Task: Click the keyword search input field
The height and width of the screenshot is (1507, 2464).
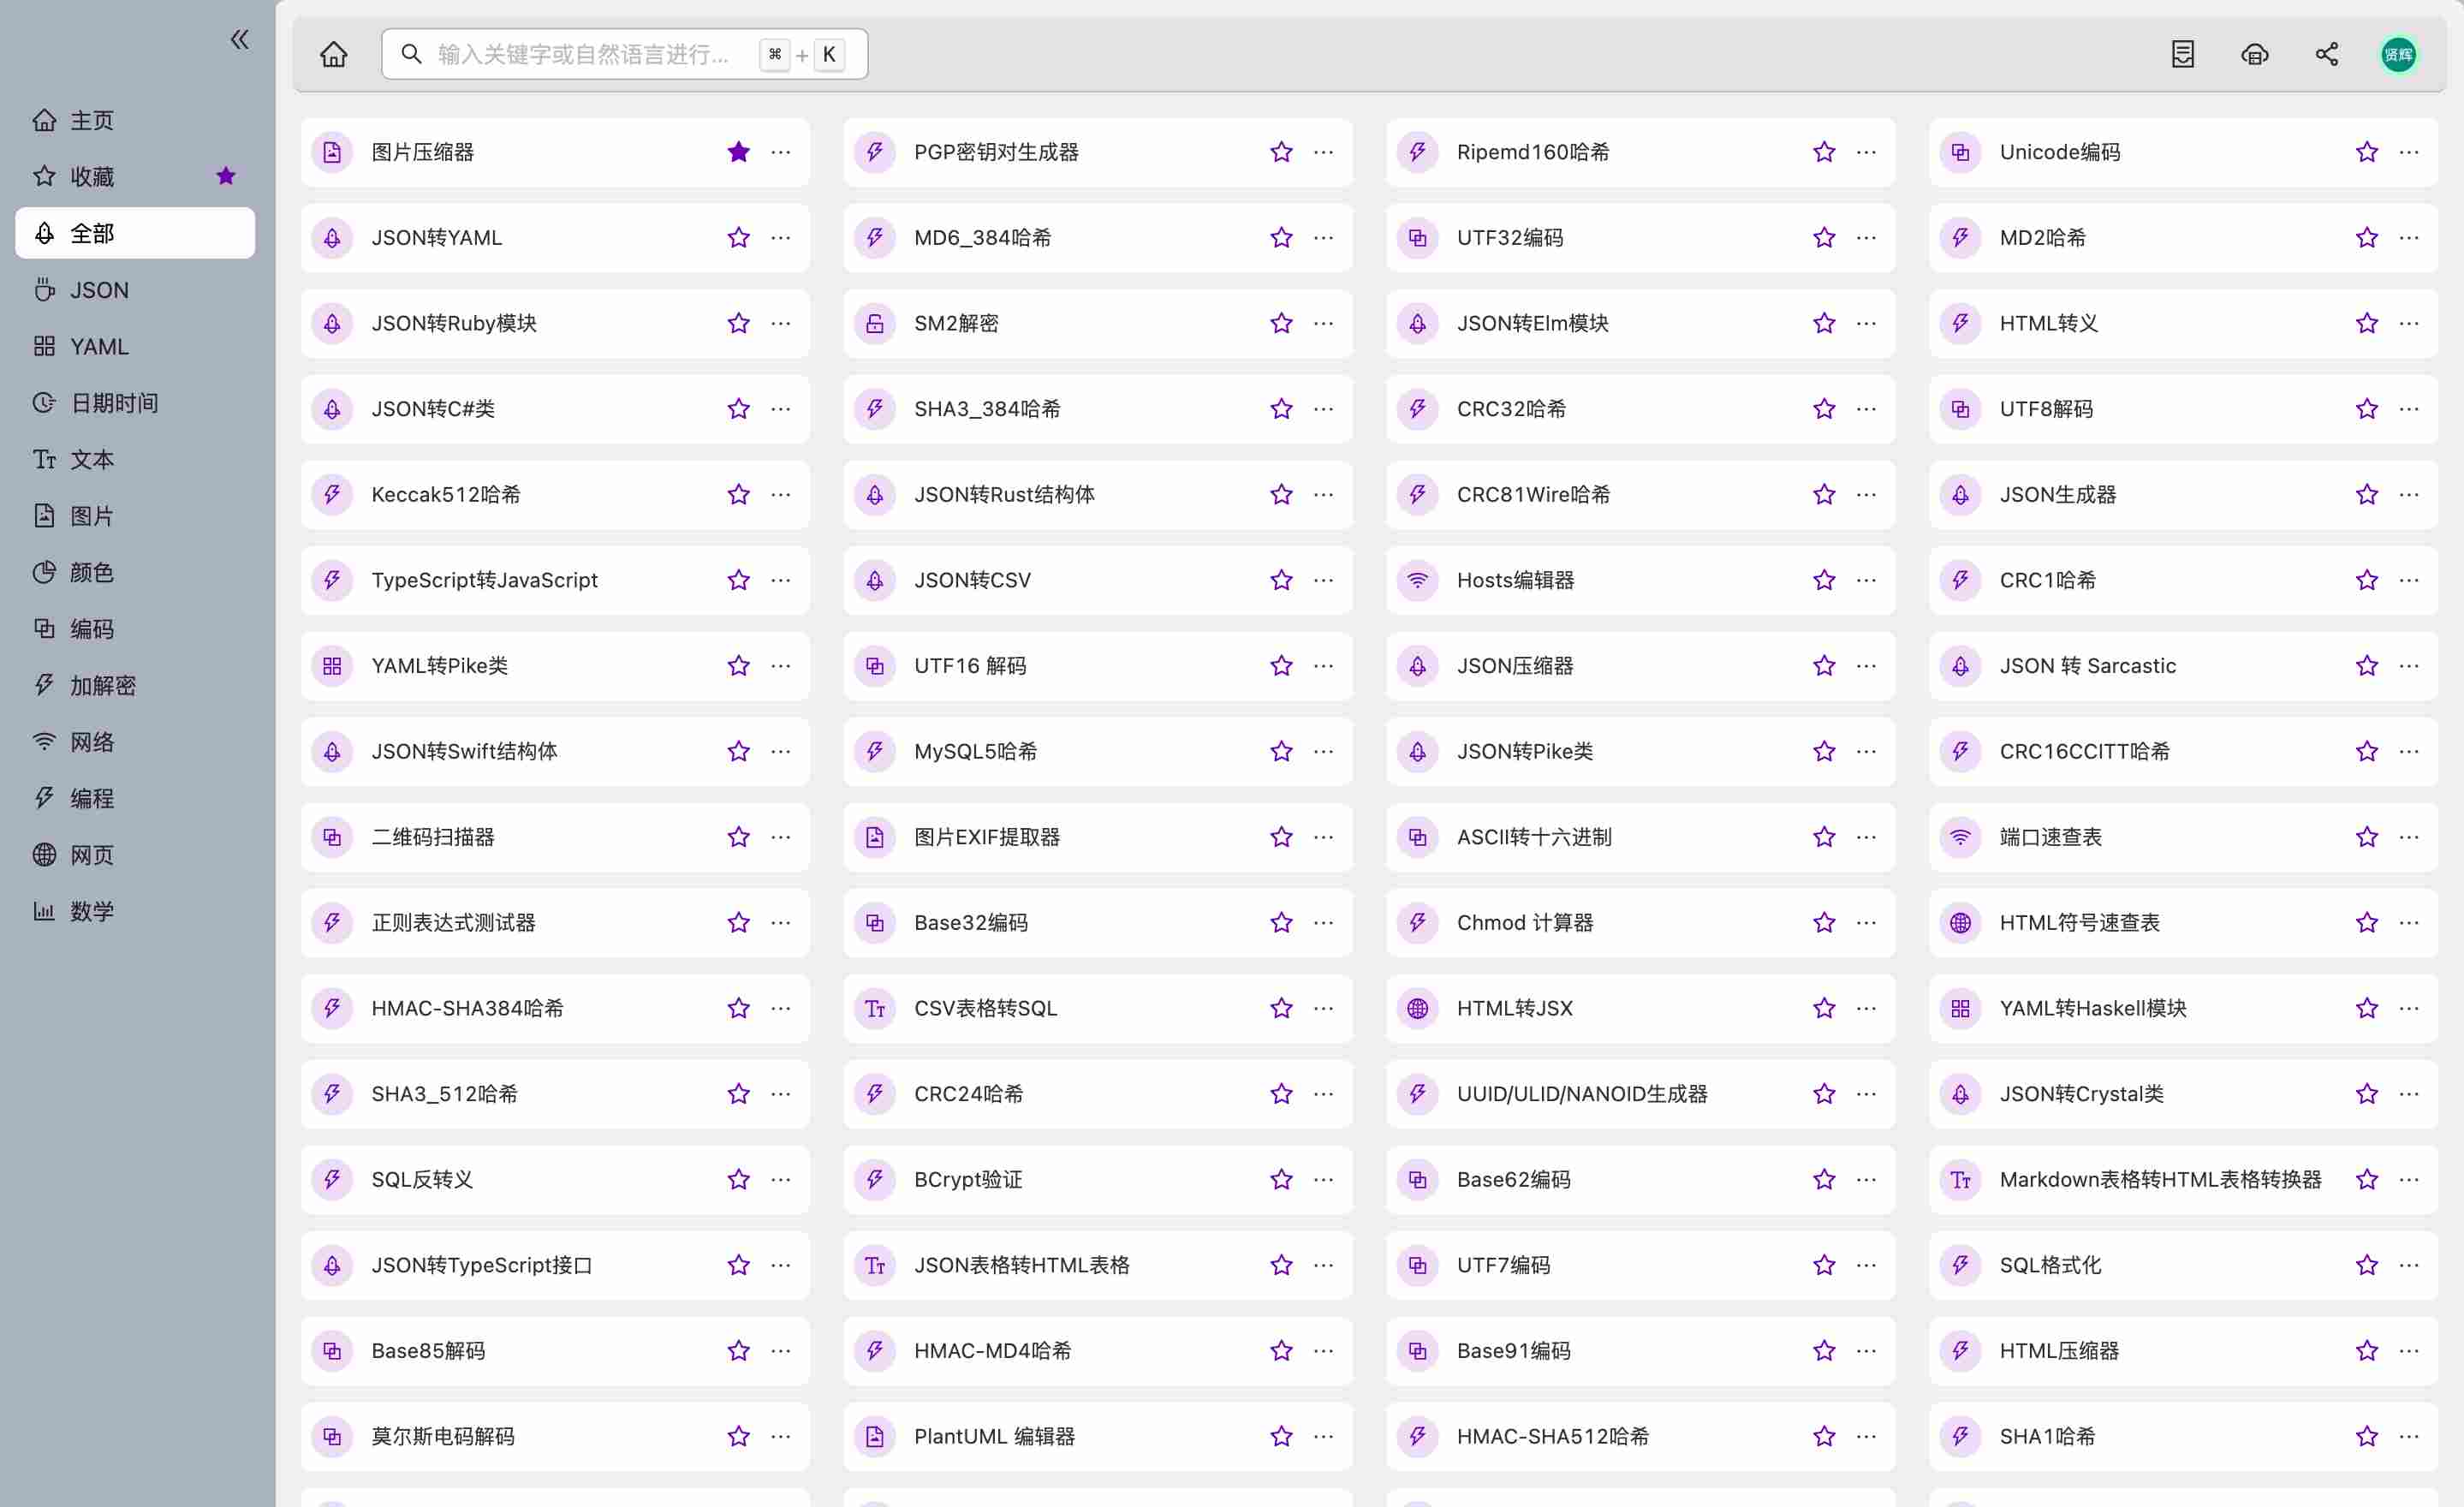Action: tap(585, 54)
